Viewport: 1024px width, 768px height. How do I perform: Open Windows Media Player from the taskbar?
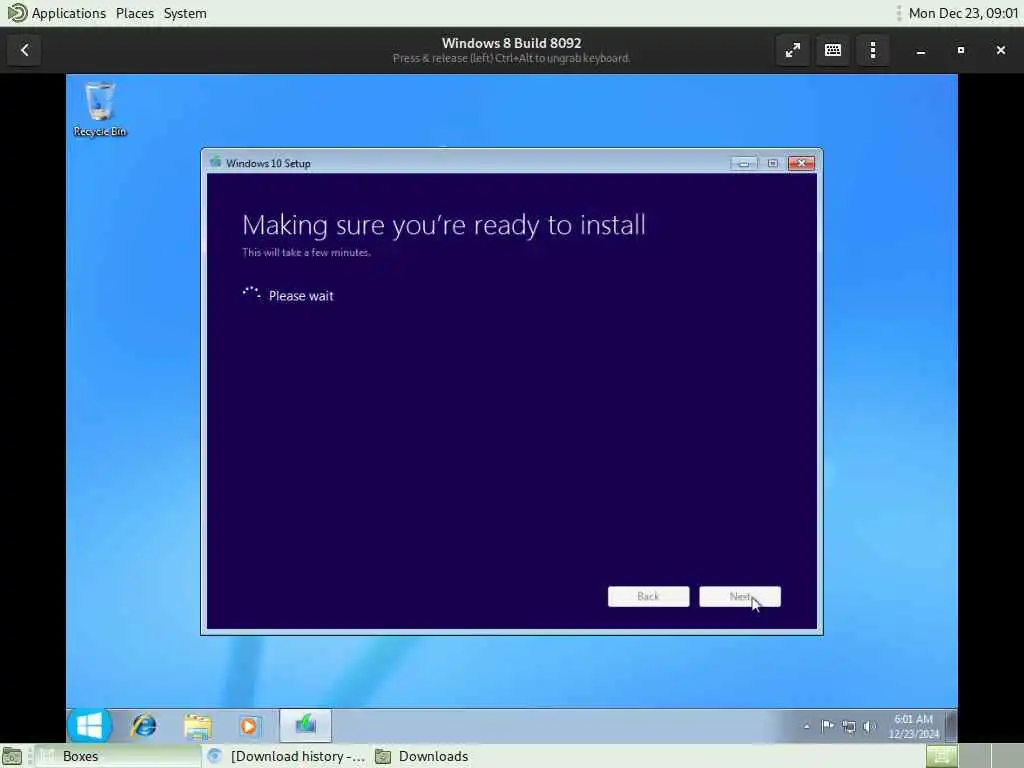(249, 726)
